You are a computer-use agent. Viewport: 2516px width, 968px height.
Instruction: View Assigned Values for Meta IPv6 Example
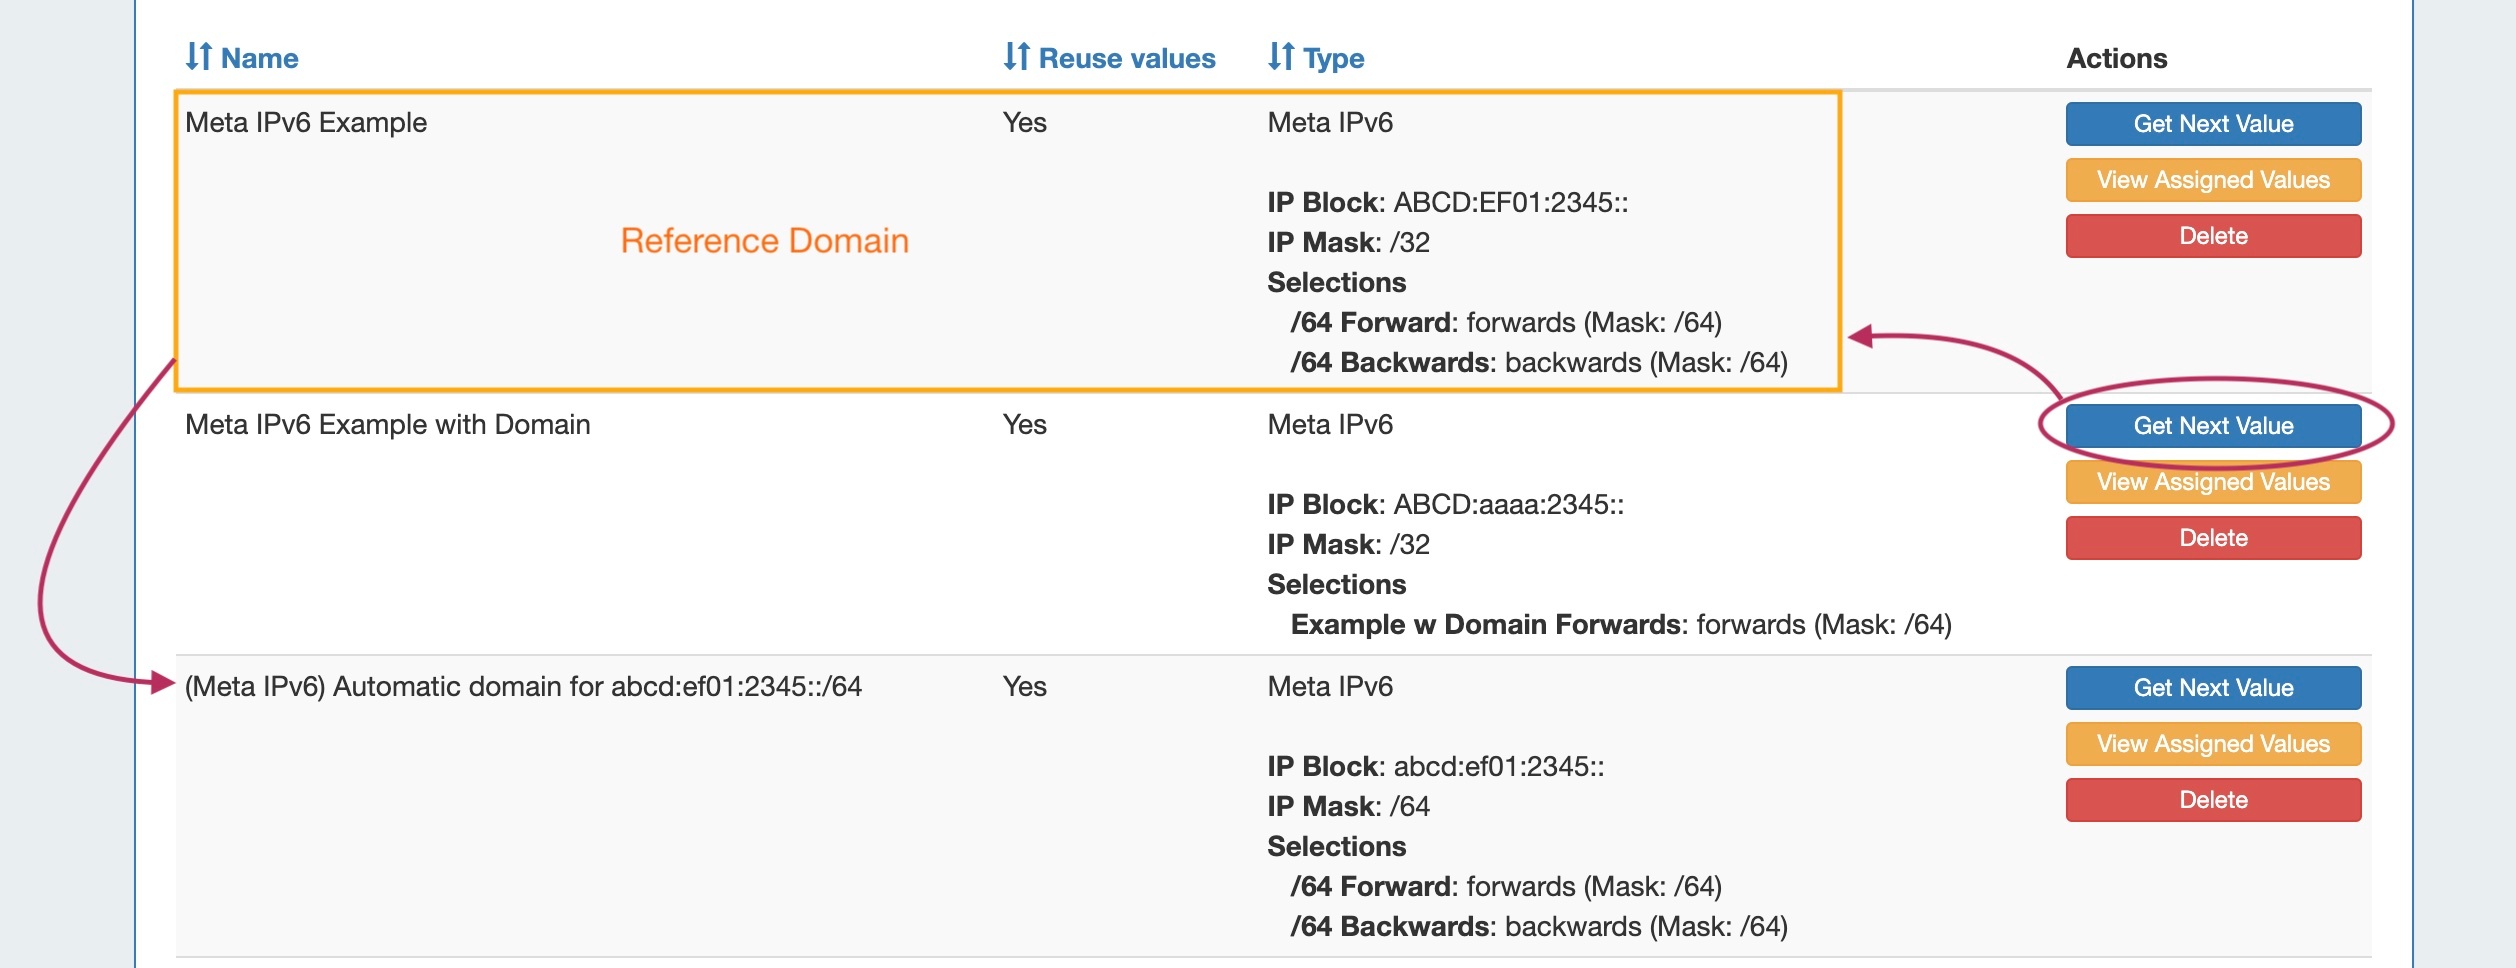click(2212, 180)
